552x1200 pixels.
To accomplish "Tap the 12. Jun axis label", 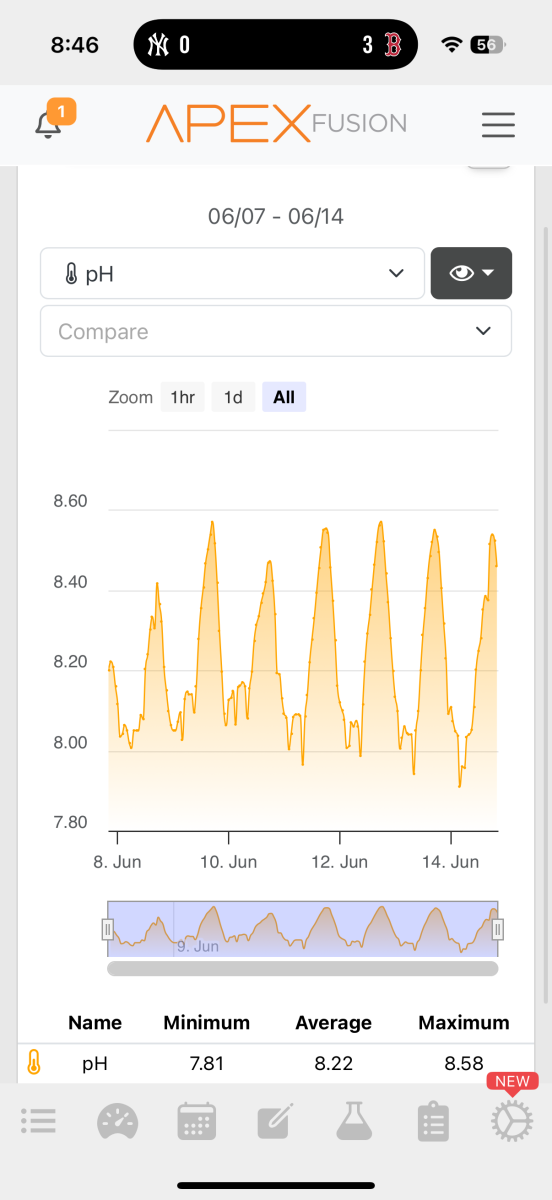I will (340, 861).
